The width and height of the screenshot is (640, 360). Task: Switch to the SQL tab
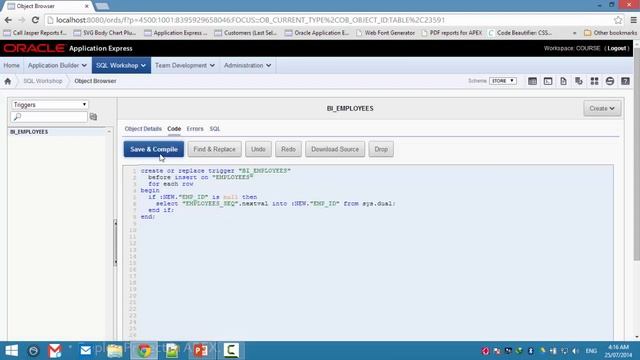click(215, 129)
